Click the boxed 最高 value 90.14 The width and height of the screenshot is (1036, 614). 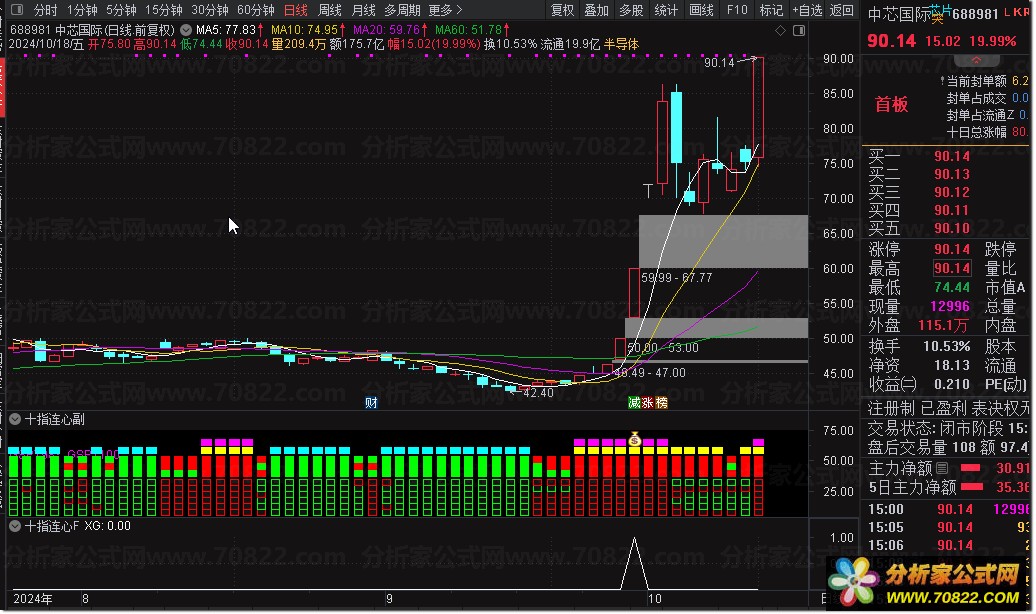[951, 268]
